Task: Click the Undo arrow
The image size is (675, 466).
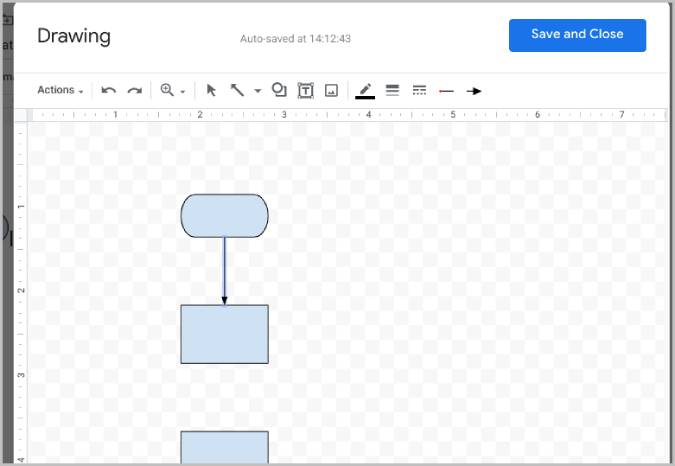Action: coord(109,90)
